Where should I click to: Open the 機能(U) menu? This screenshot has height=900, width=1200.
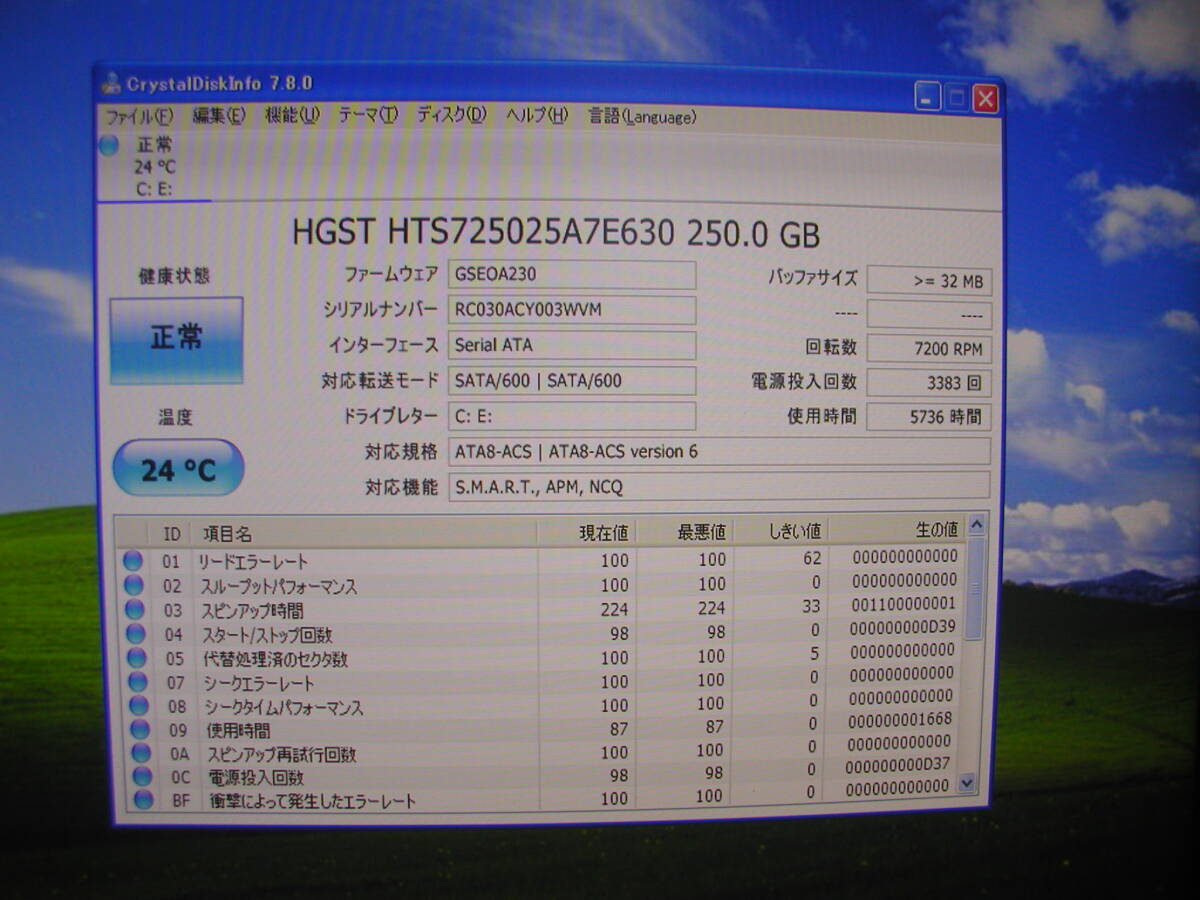point(291,116)
